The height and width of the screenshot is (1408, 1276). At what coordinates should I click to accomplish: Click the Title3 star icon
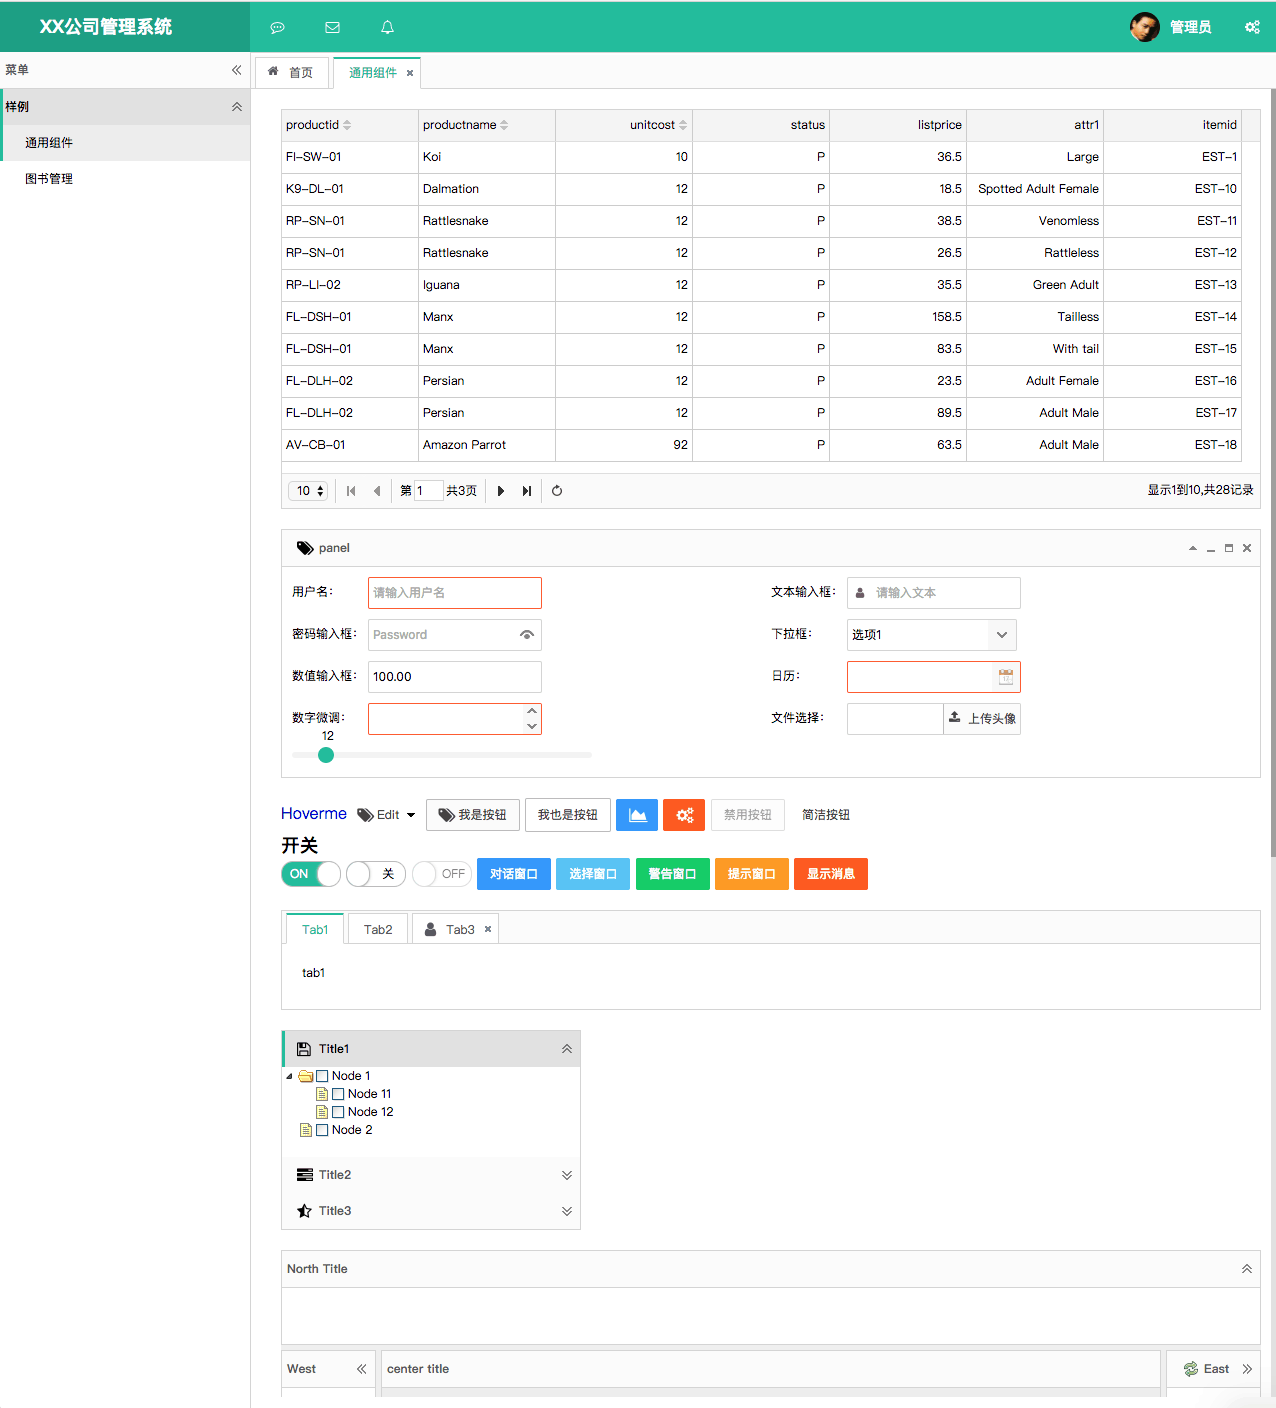click(x=305, y=1211)
